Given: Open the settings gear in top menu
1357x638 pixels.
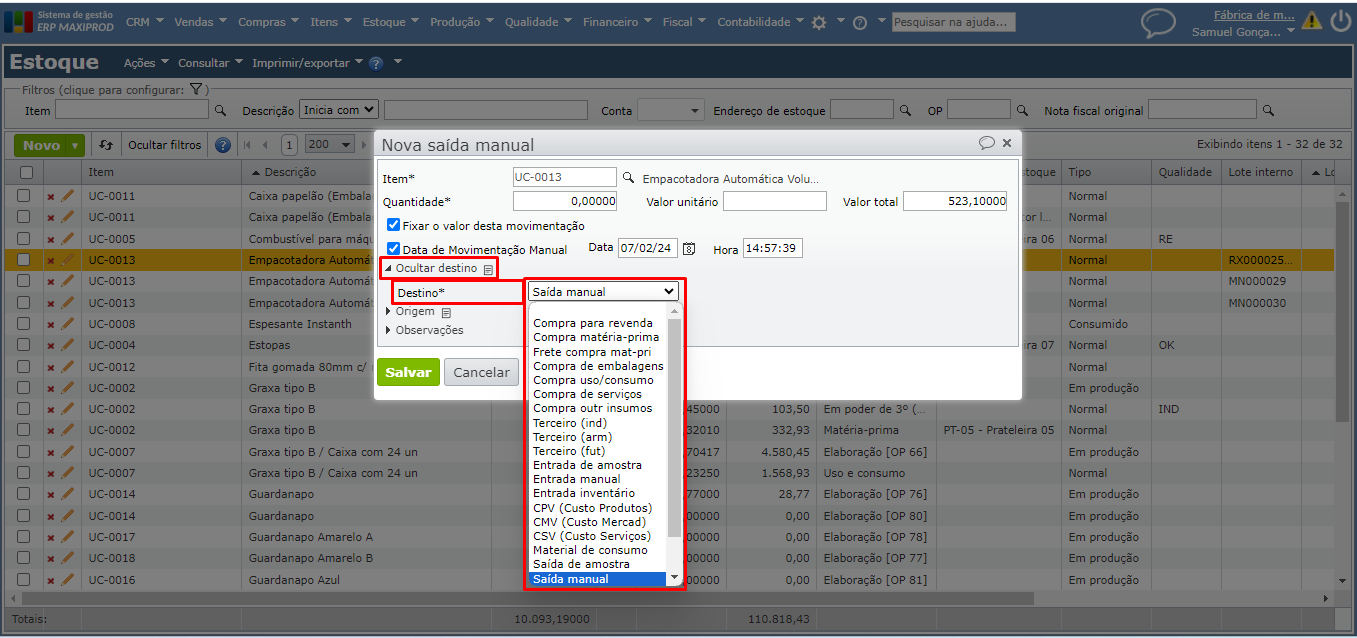Looking at the screenshot, I should (x=819, y=22).
